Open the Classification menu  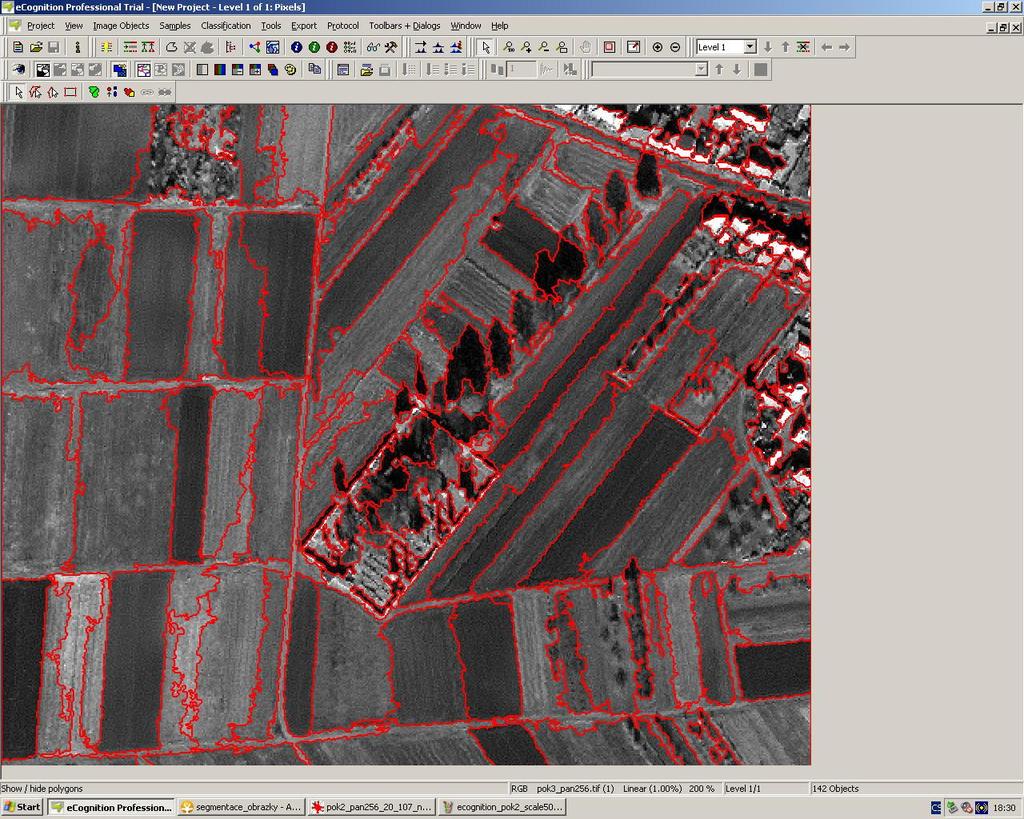tap(226, 25)
